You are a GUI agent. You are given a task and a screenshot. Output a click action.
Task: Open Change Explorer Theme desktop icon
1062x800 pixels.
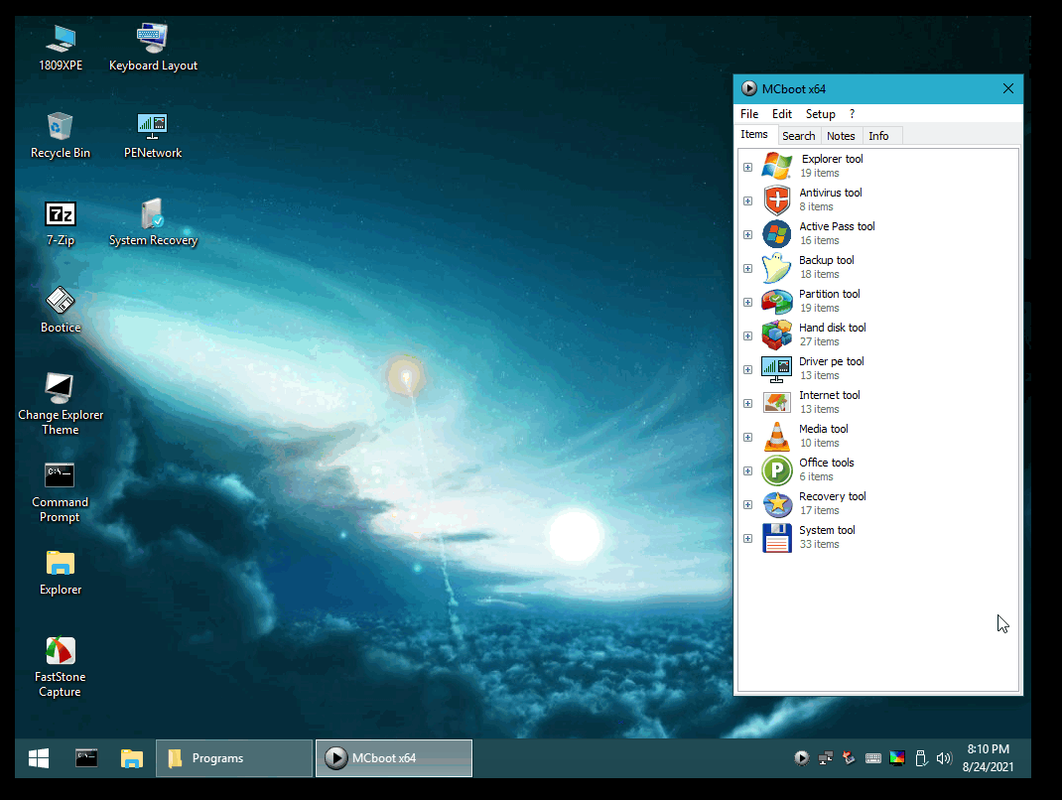[x=60, y=404]
